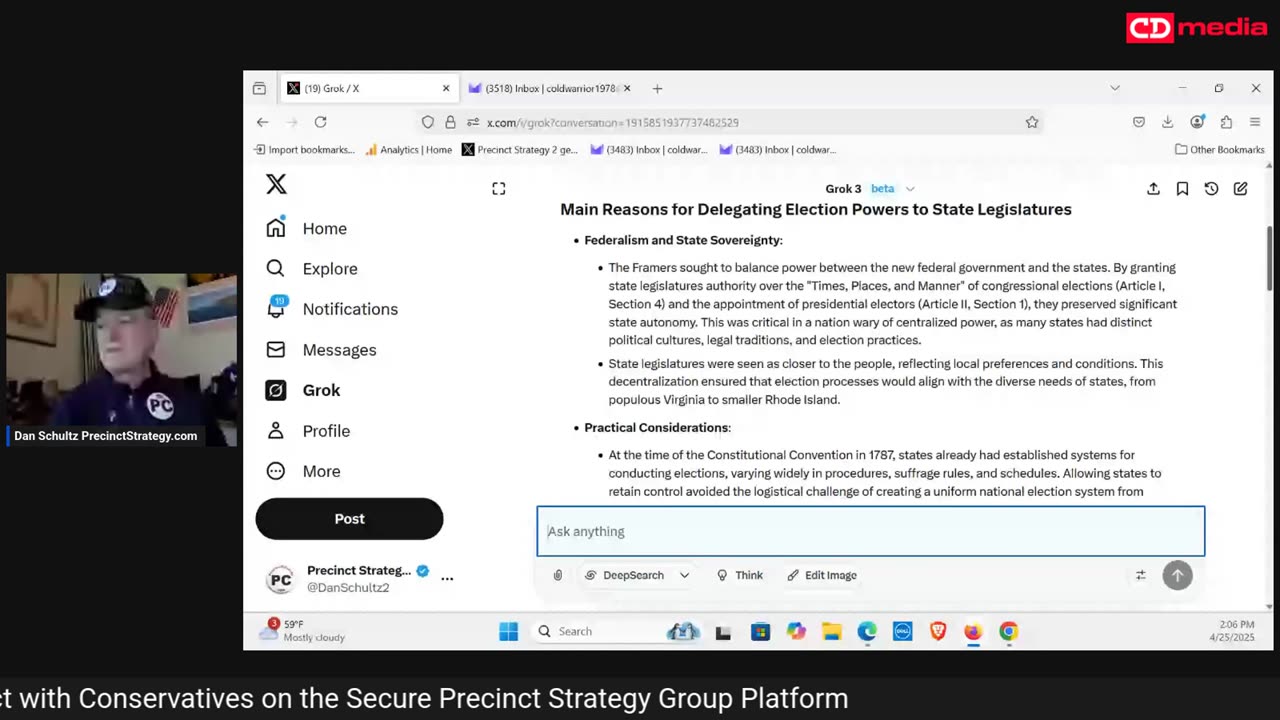Click the site padlock icon
This screenshot has height=720, width=1280.
coord(450,122)
